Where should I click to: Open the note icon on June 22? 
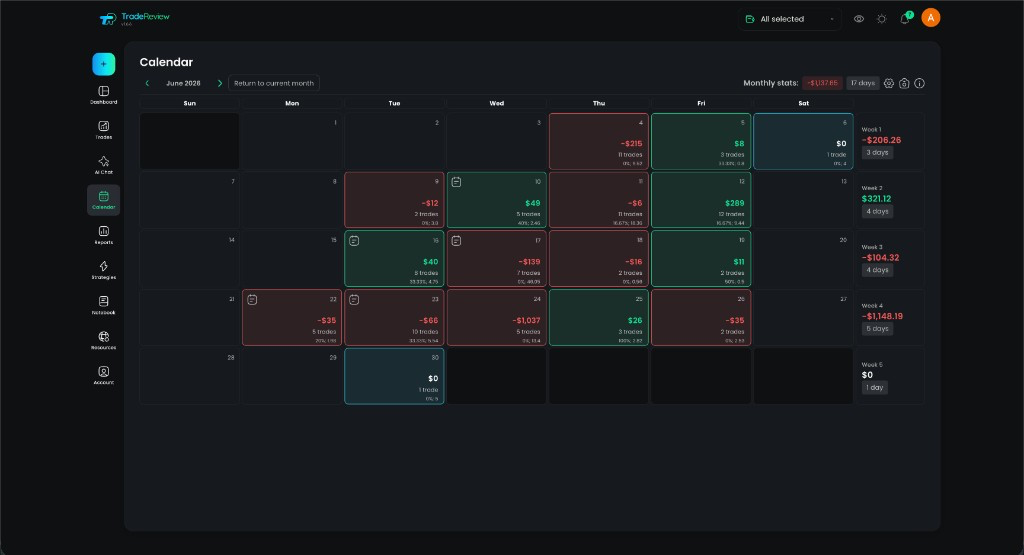(x=252, y=300)
